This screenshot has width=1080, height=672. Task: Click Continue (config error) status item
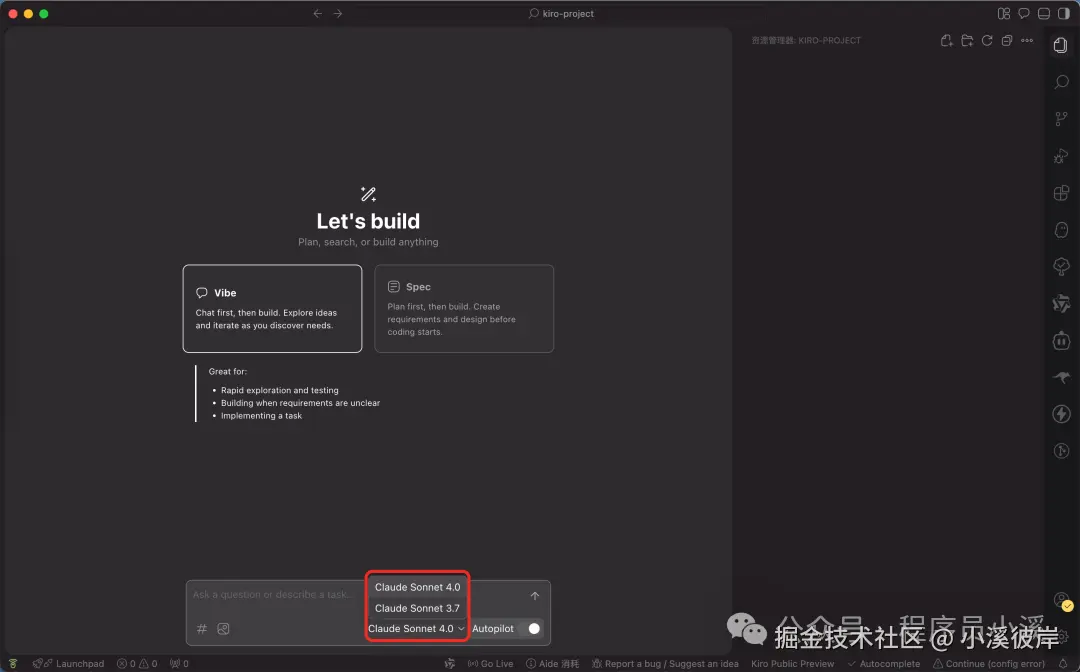tap(988, 664)
